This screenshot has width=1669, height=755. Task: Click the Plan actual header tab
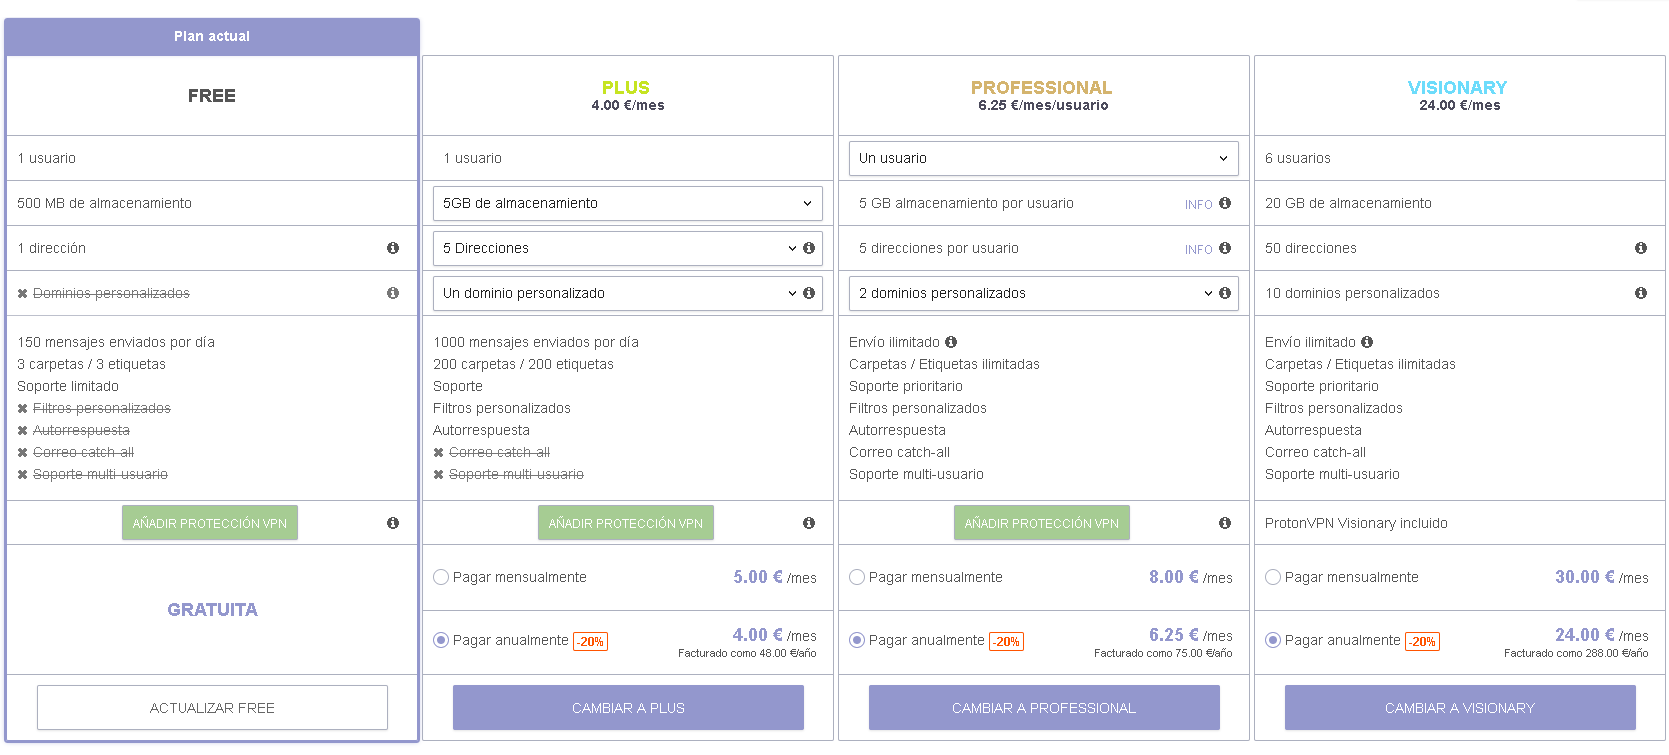tap(212, 36)
